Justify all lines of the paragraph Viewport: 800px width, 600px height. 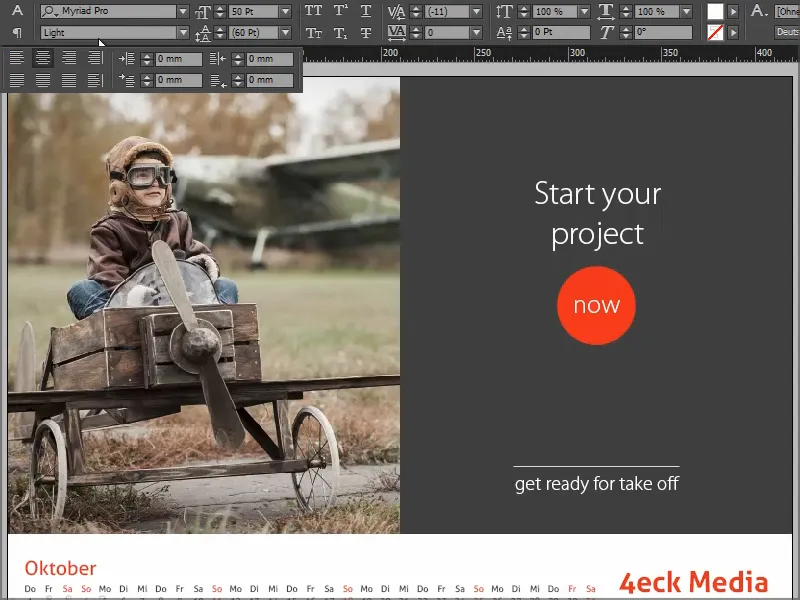click(x=69, y=80)
